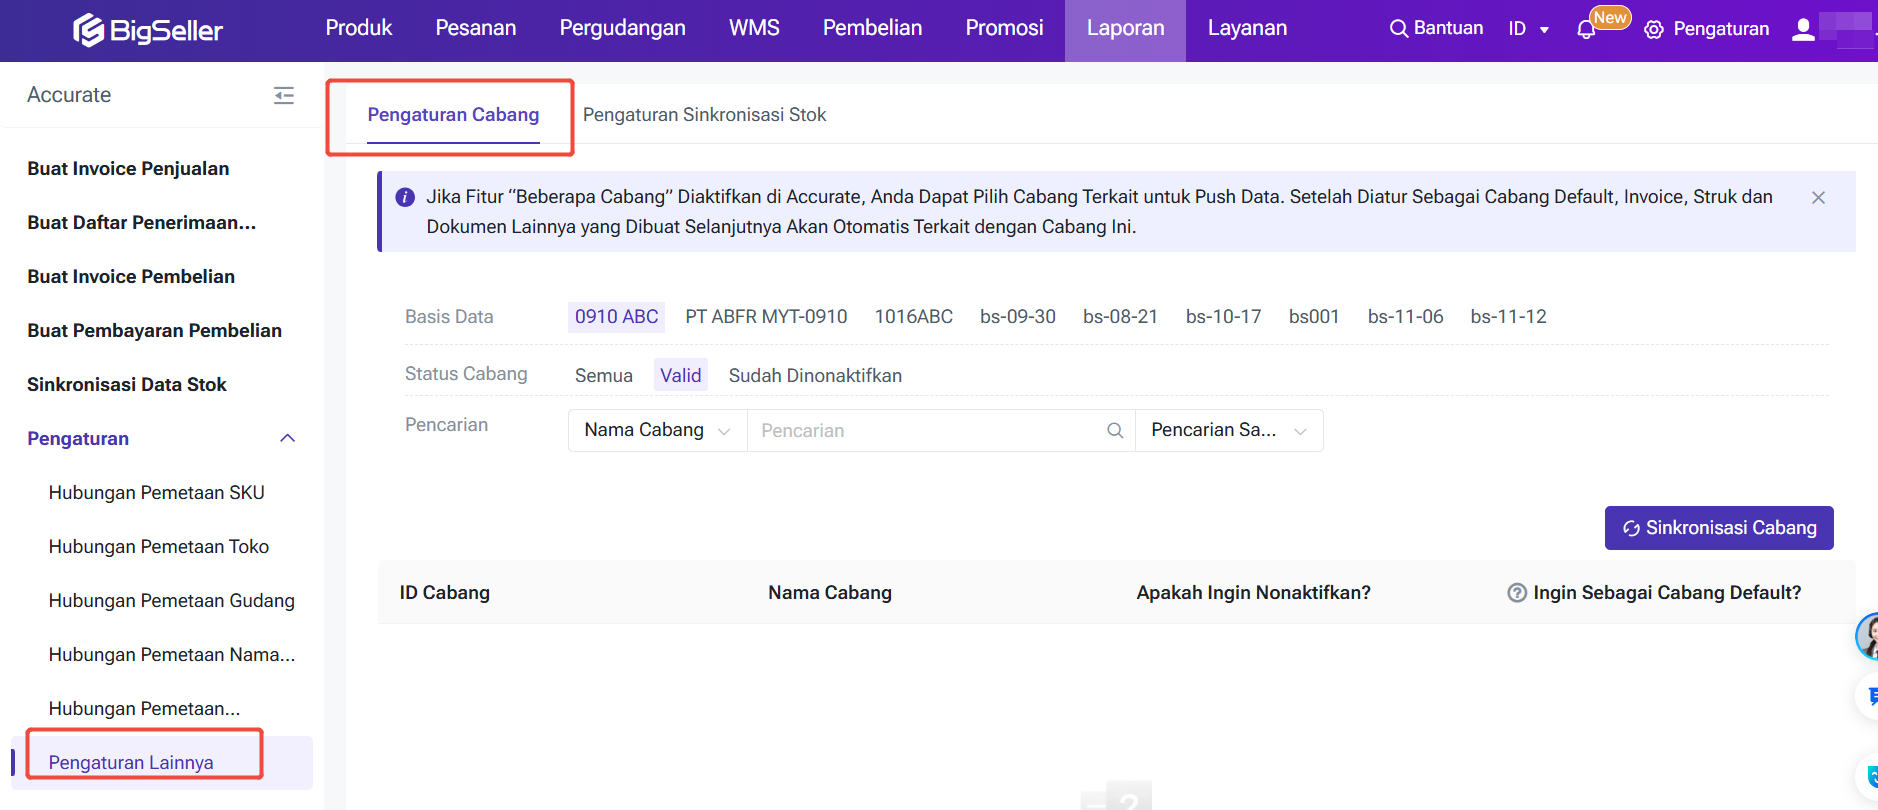Collapse the Accurate sidebar menu icon
The height and width of the screenshot is (810, 1878).
[284, 95]
